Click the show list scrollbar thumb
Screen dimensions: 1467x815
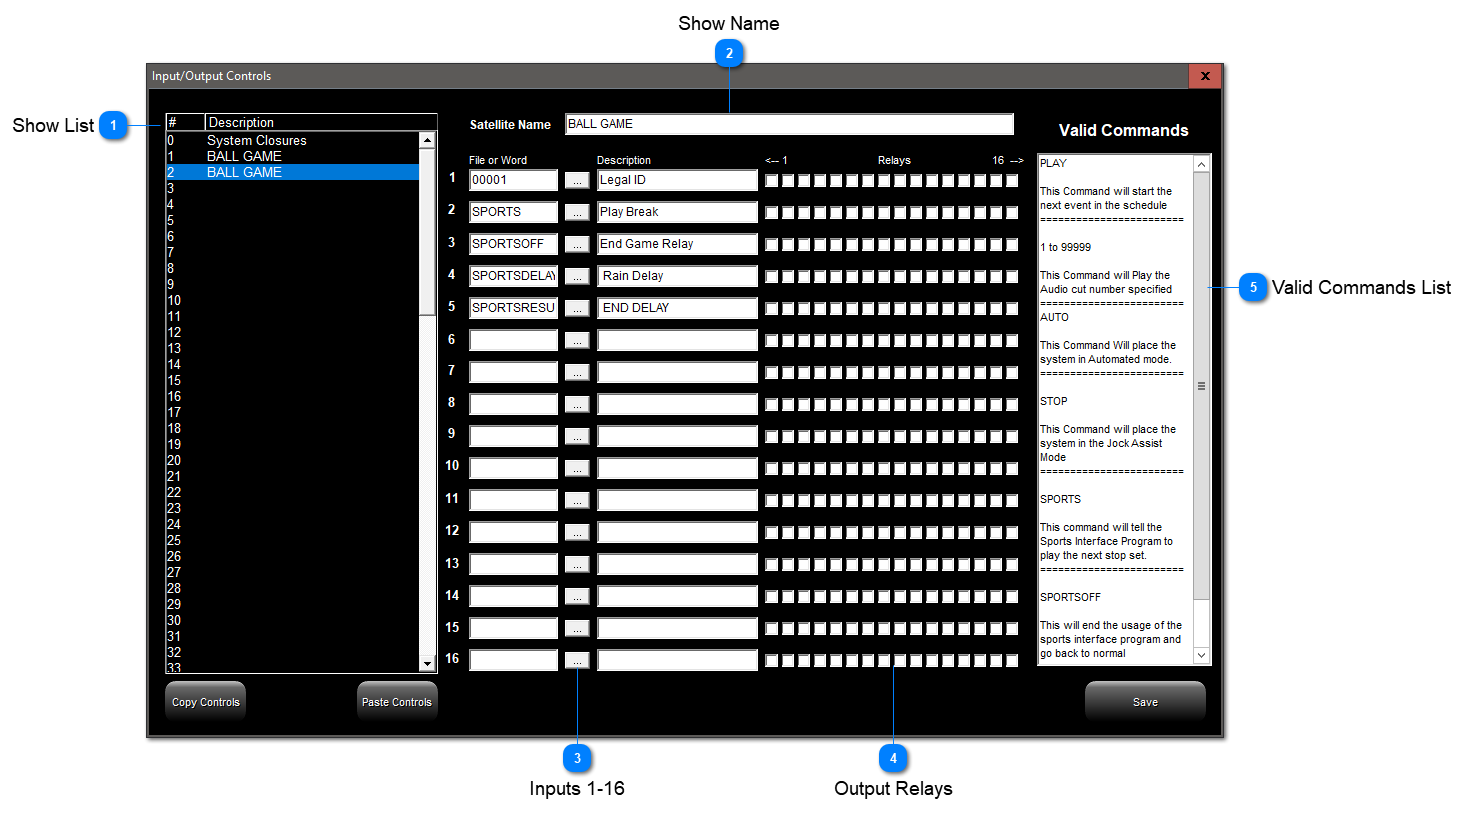click(427, 232)
